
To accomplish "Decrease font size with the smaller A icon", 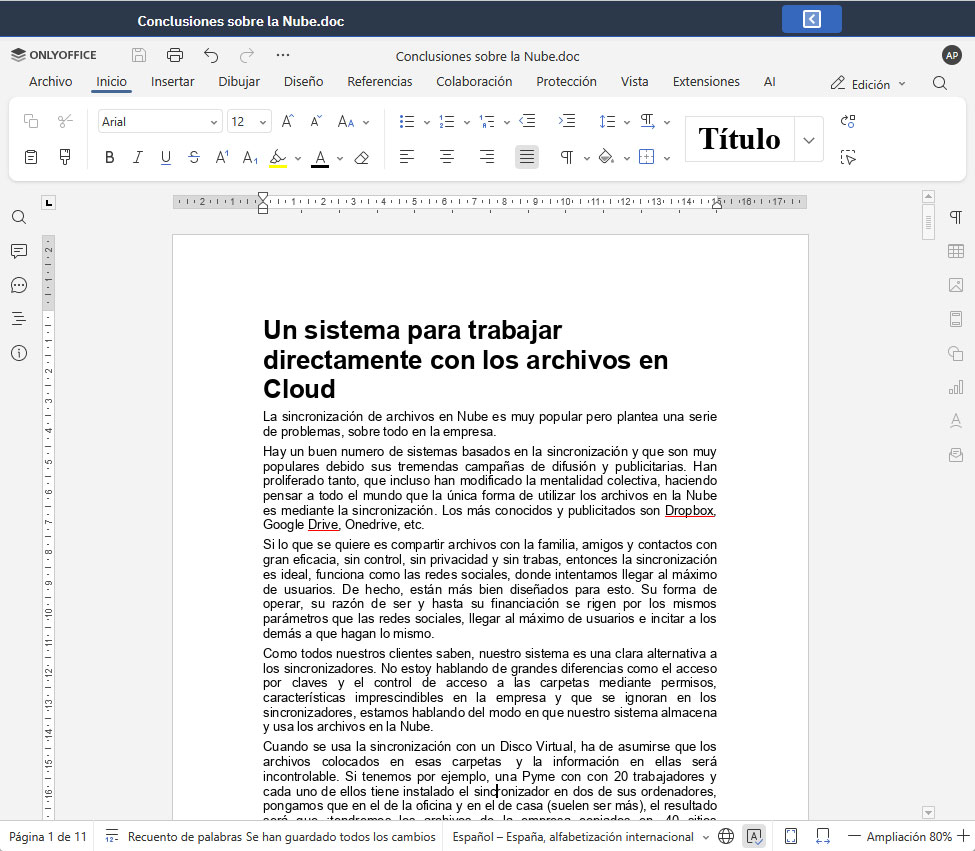I will (x=316, y=121).
